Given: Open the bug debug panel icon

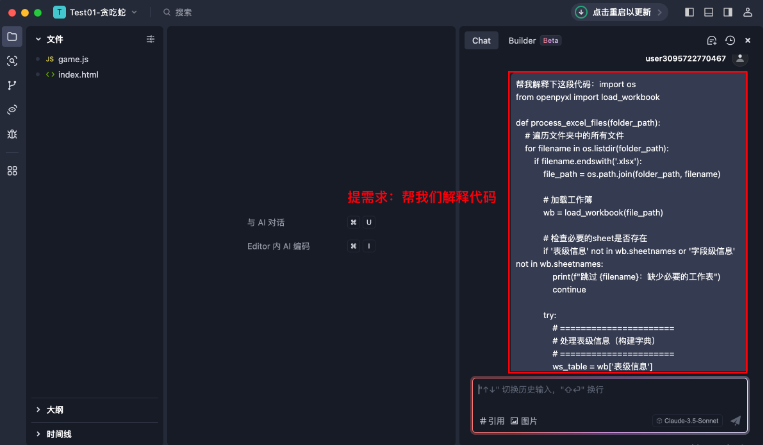Looking at the screenshot, I should [12, 133].
